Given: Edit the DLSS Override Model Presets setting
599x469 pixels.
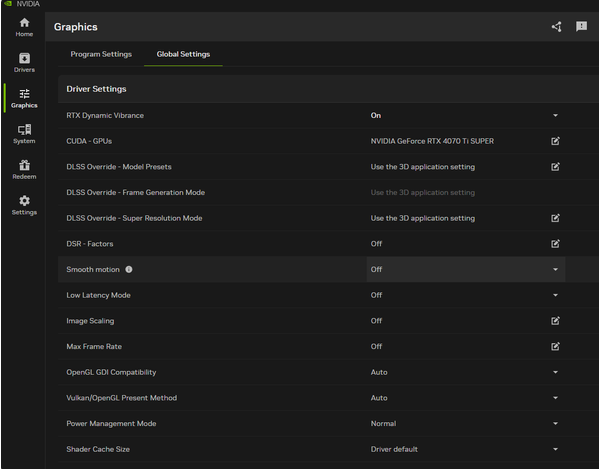Looking at the screenshot, I should [x=555, y=167].
